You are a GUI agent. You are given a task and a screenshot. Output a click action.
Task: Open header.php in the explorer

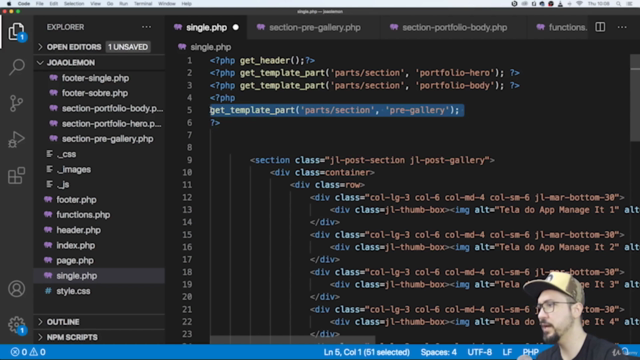click(x=99, y=230)
